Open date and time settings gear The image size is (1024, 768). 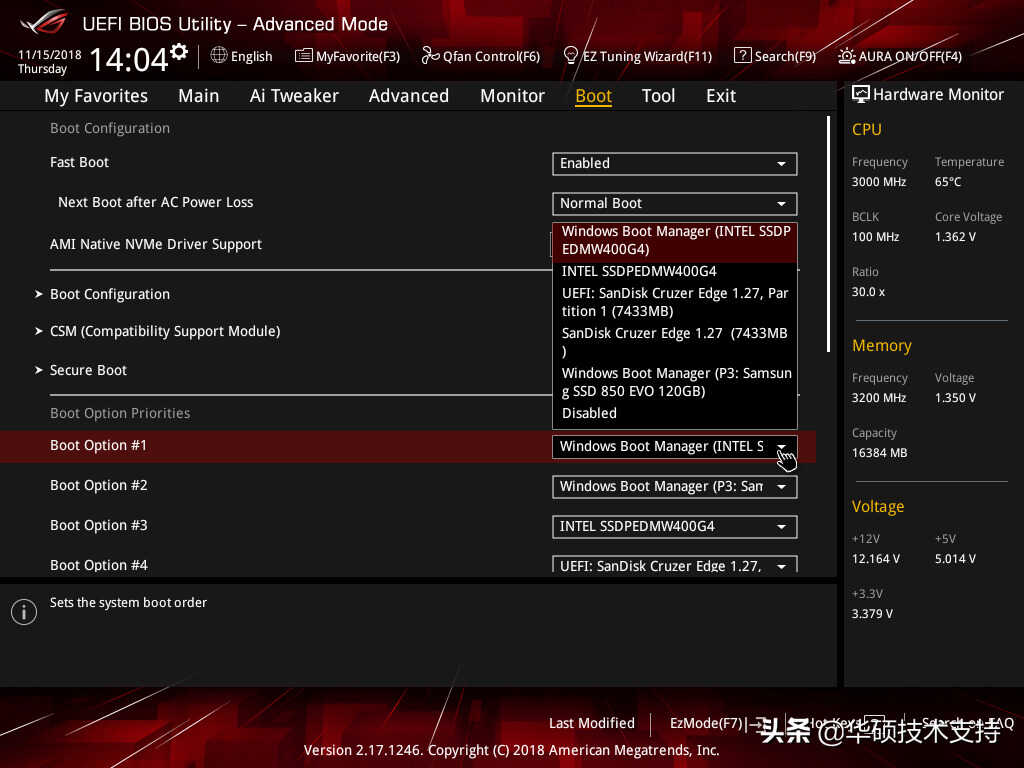pos(179,52)
